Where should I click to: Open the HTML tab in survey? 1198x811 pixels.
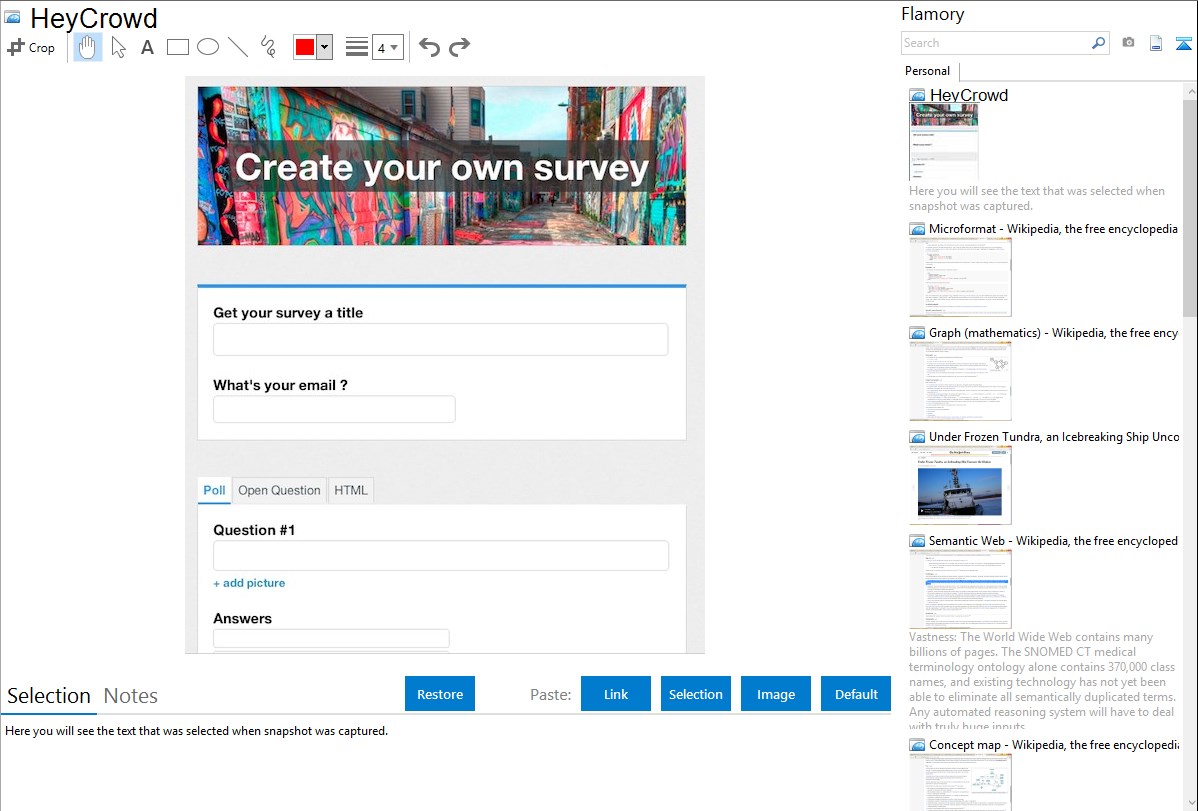(x=351, y=490)
